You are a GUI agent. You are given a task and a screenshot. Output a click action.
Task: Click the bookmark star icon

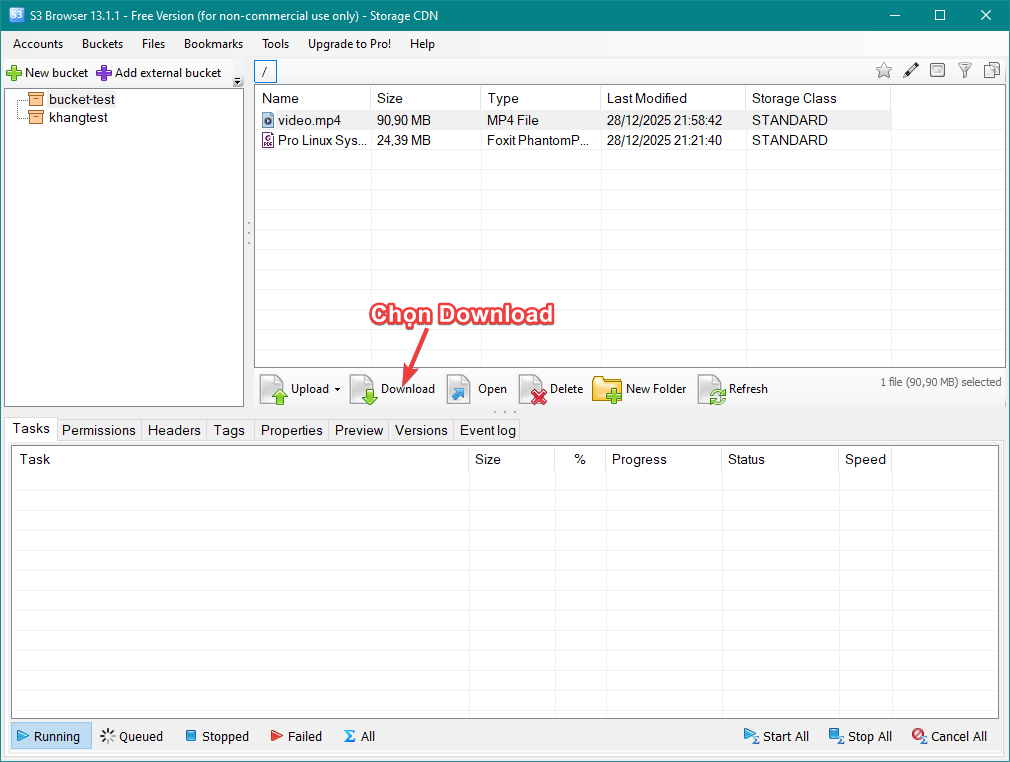pos(884,70)
